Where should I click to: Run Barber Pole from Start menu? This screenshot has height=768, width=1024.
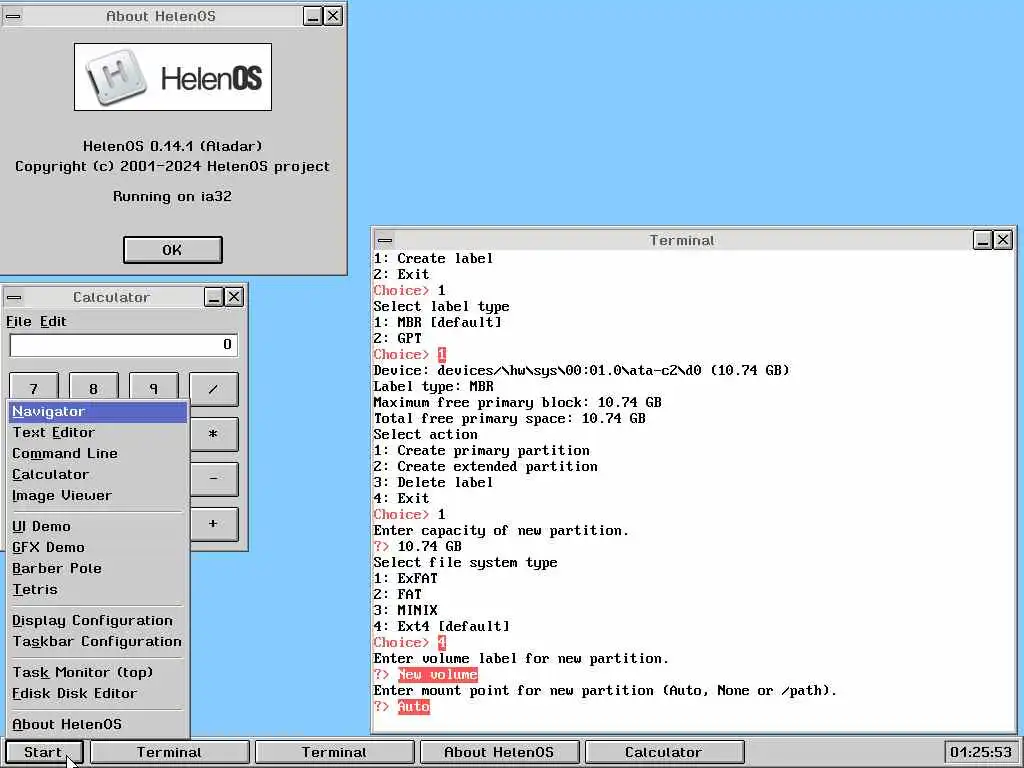pos(98,568)
